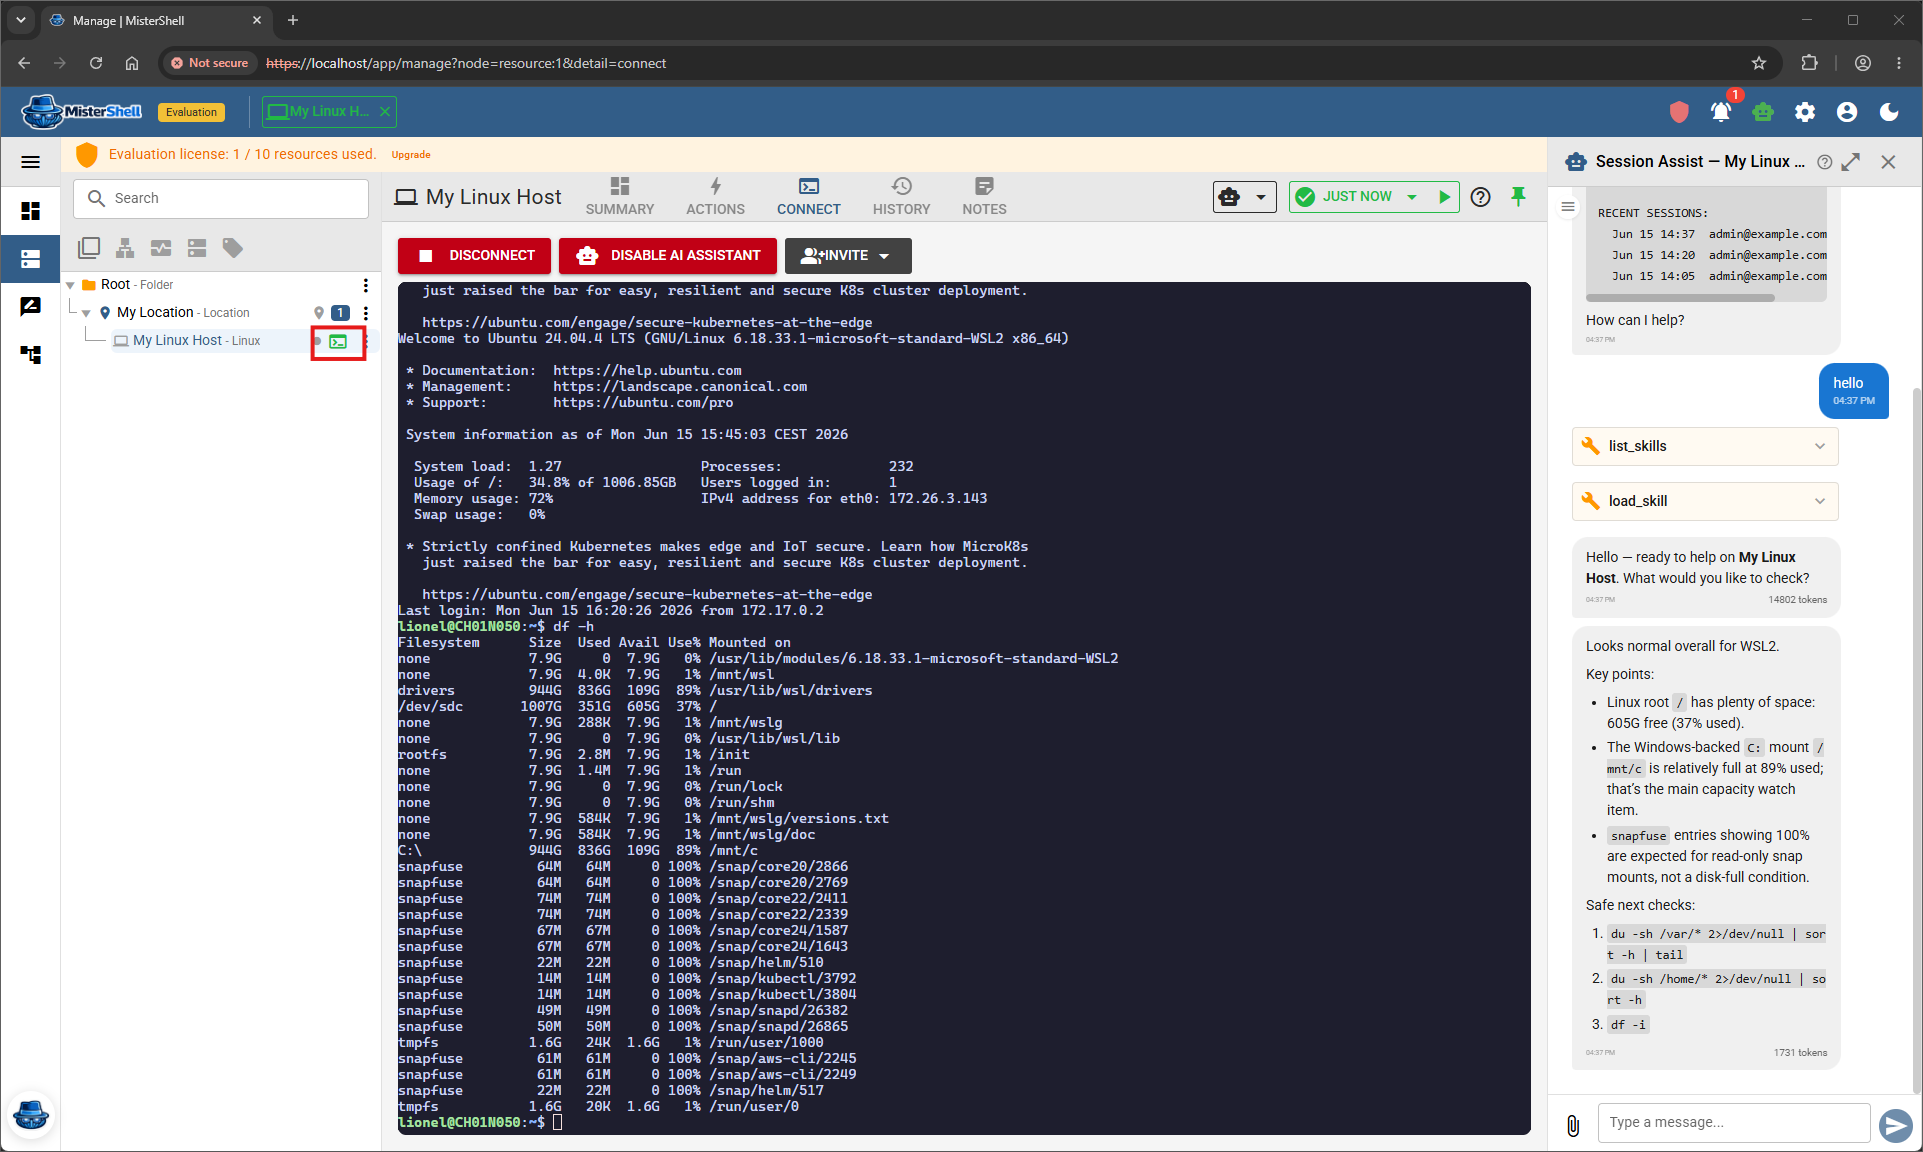1923x1152 pixels.
Task: Click the Evaluation badge
Action: [191, 112]
